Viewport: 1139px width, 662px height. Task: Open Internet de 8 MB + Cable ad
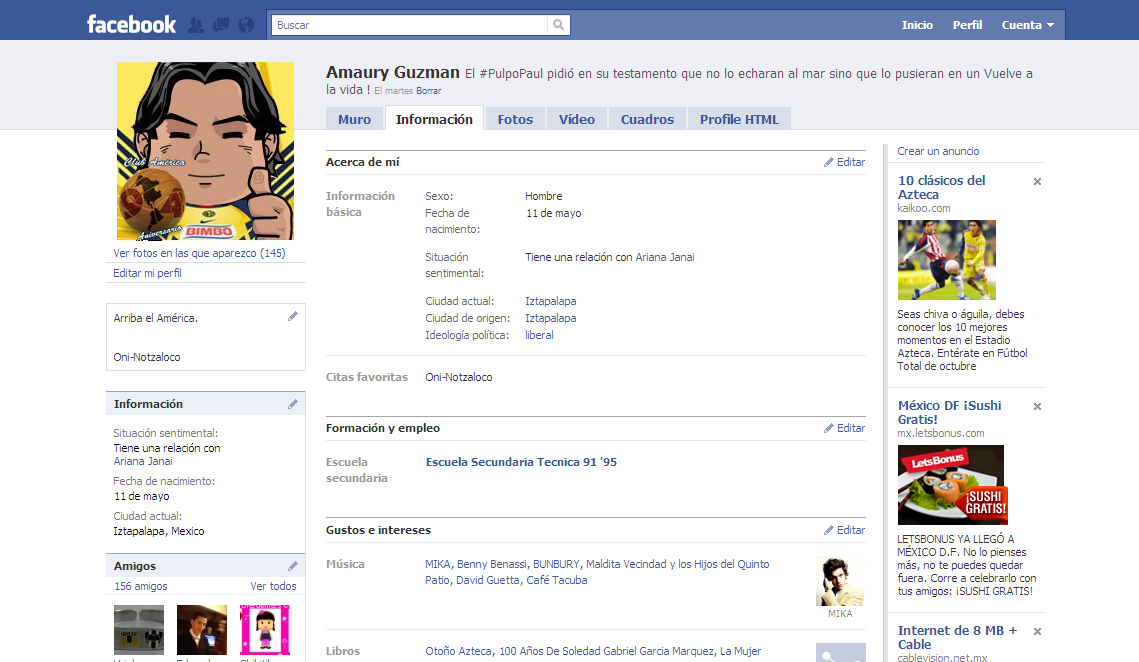click(x=957, y=637)
